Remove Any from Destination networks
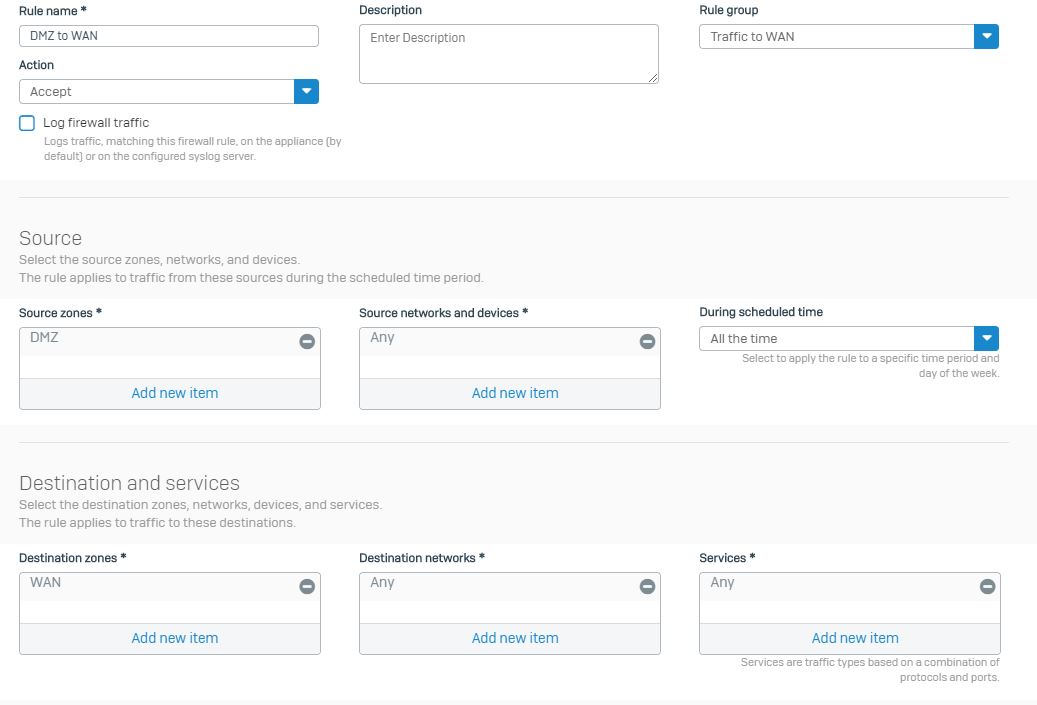Screen dimensions: 1037x705 click(647, 587)
